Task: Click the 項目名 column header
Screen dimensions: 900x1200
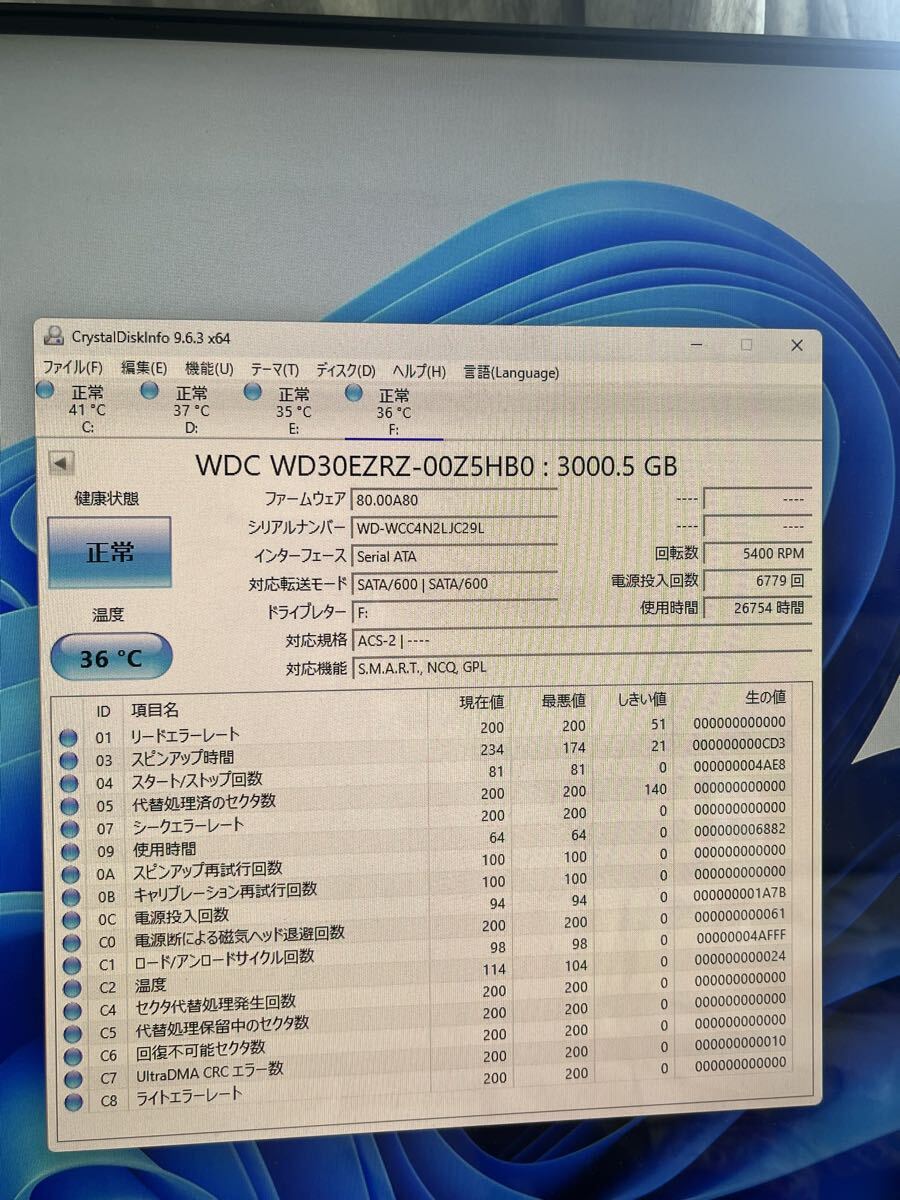Action: click(x=155, y=709)
